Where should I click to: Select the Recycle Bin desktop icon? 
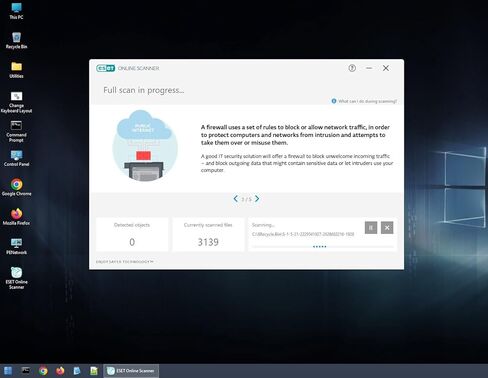pyautogui.click(x=16, y=40)
